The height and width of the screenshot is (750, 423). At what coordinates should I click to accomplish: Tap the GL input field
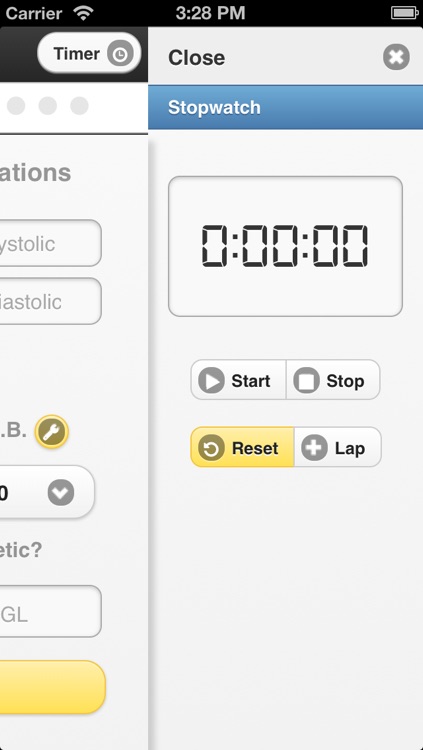point(51,611)
